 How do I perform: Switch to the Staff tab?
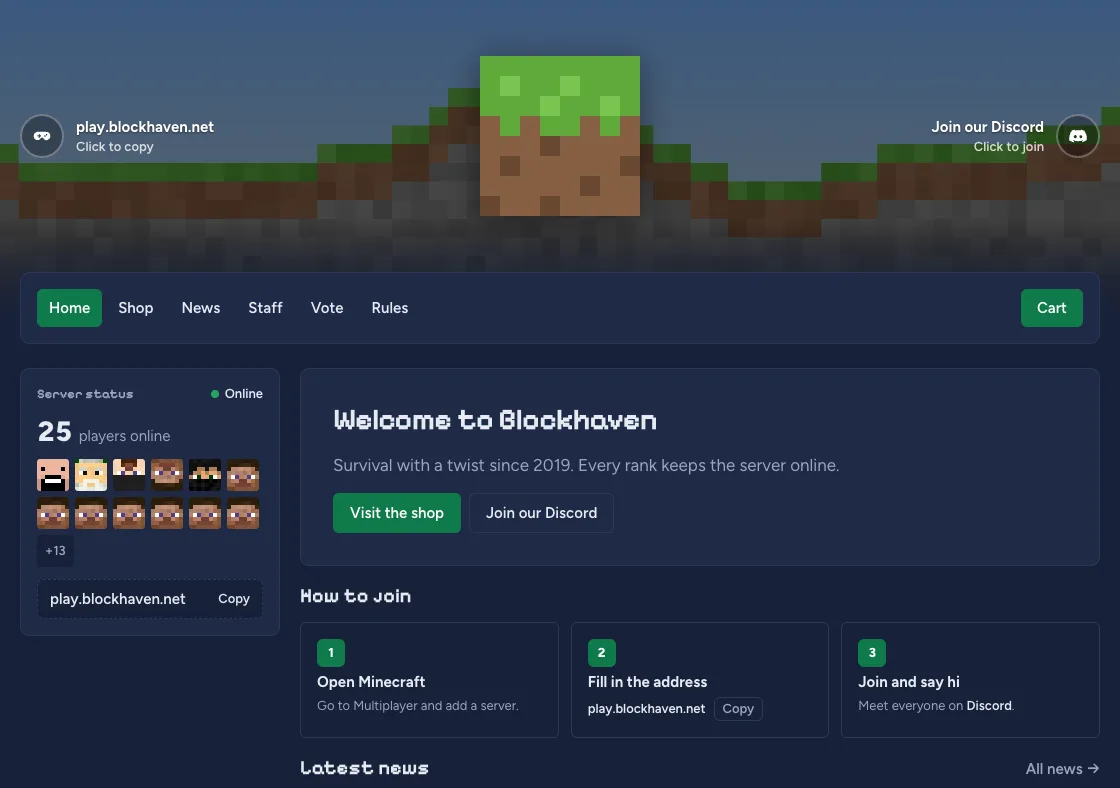coord(265,308)
